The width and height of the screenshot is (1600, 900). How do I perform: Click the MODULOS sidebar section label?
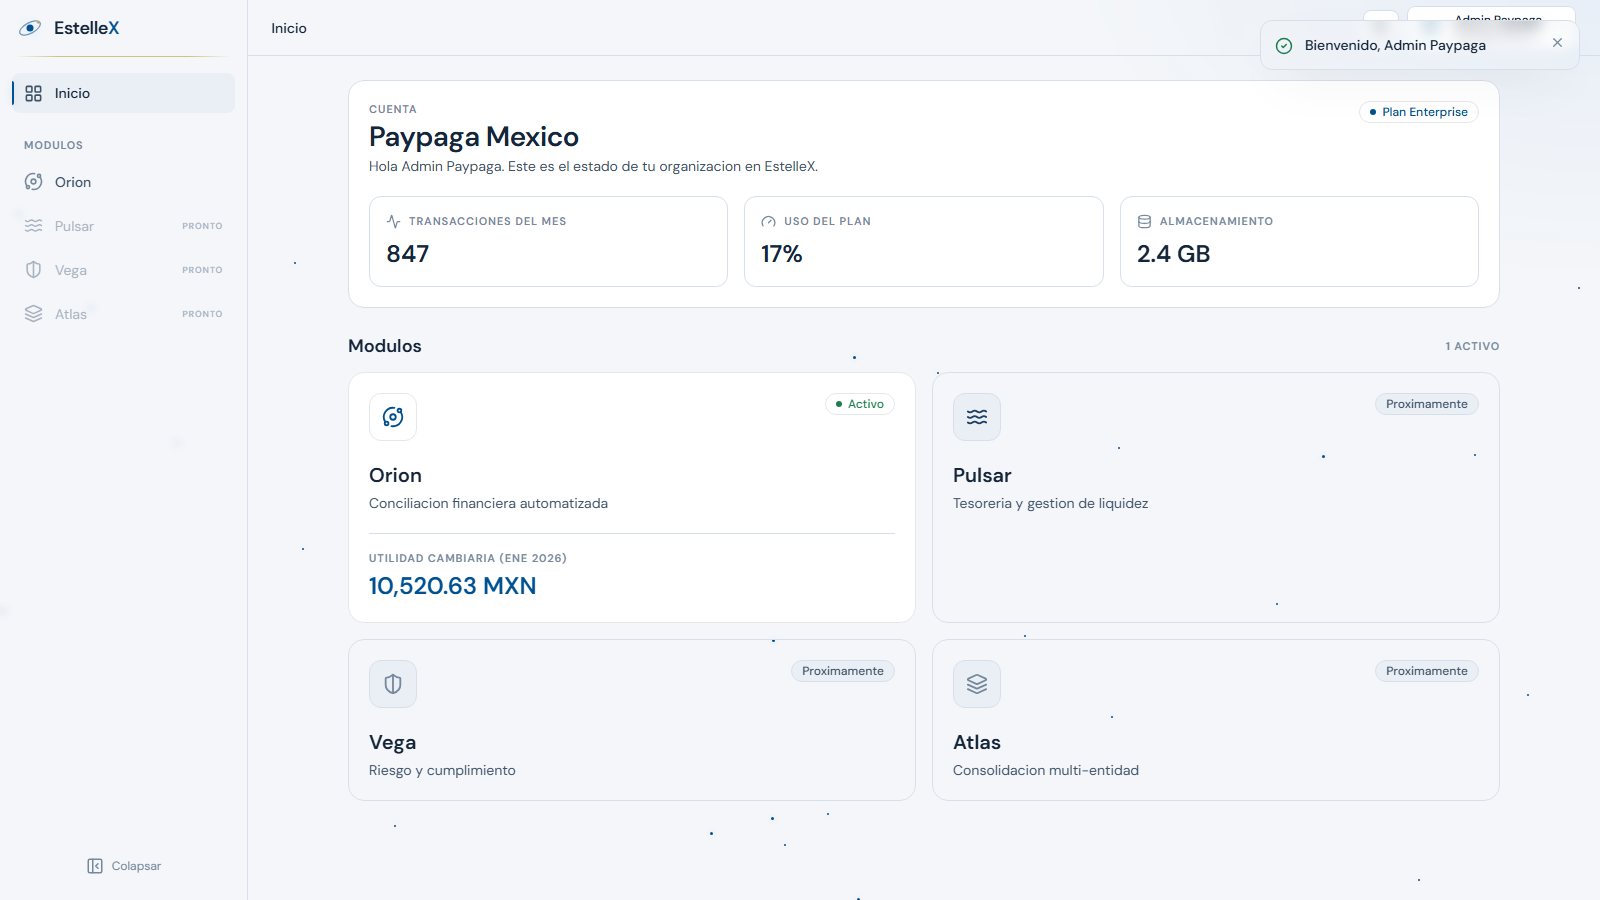(x=53, y=145)
